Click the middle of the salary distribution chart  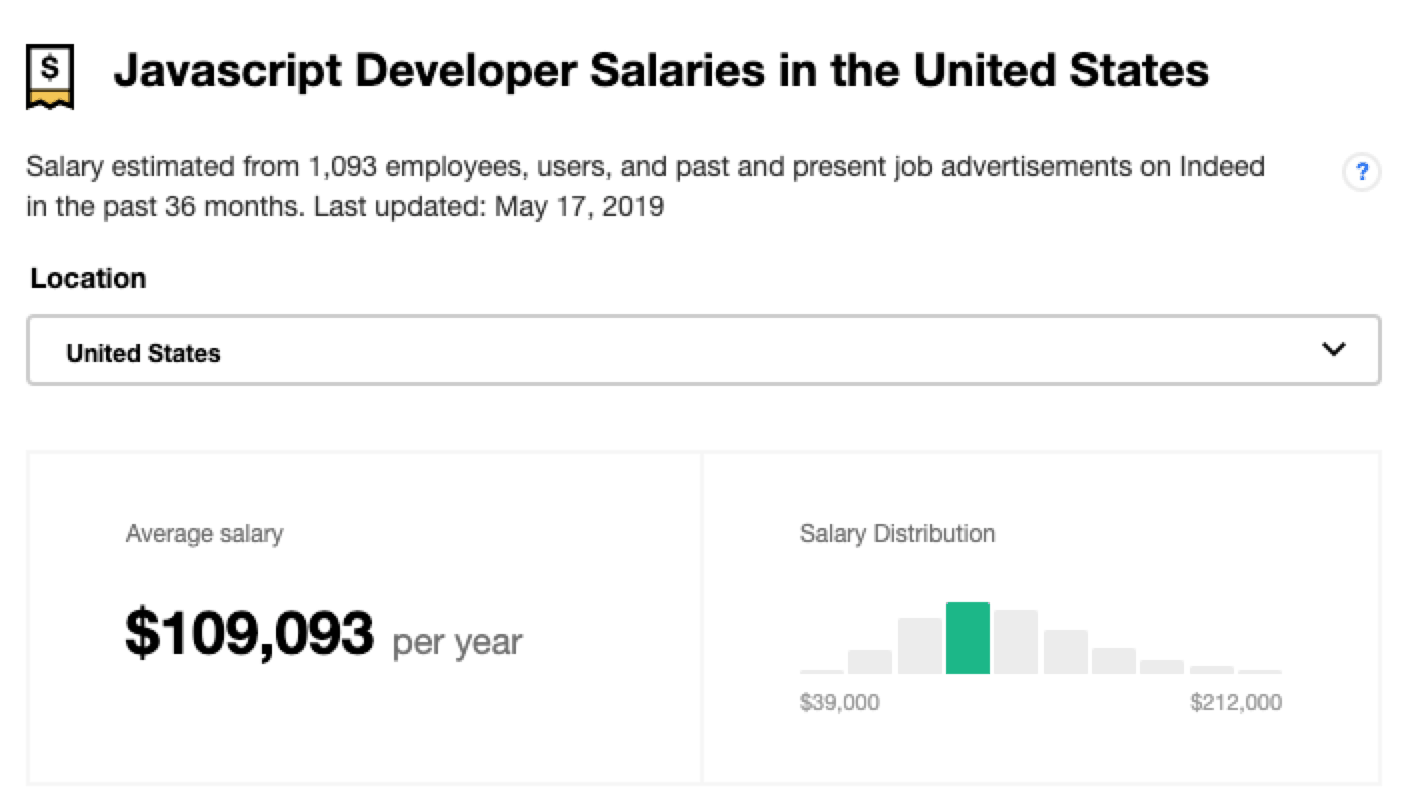(x=1040, y=640)
